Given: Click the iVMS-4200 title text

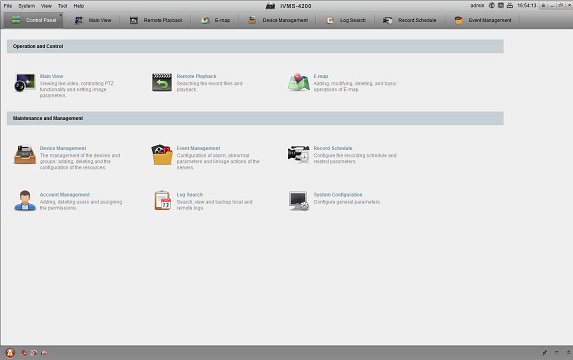Looking at the screenshot, I should click(x=296, y=6).
